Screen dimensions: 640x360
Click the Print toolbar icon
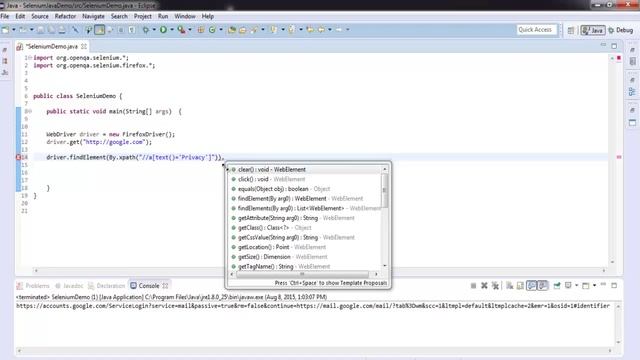coord(62,30)
